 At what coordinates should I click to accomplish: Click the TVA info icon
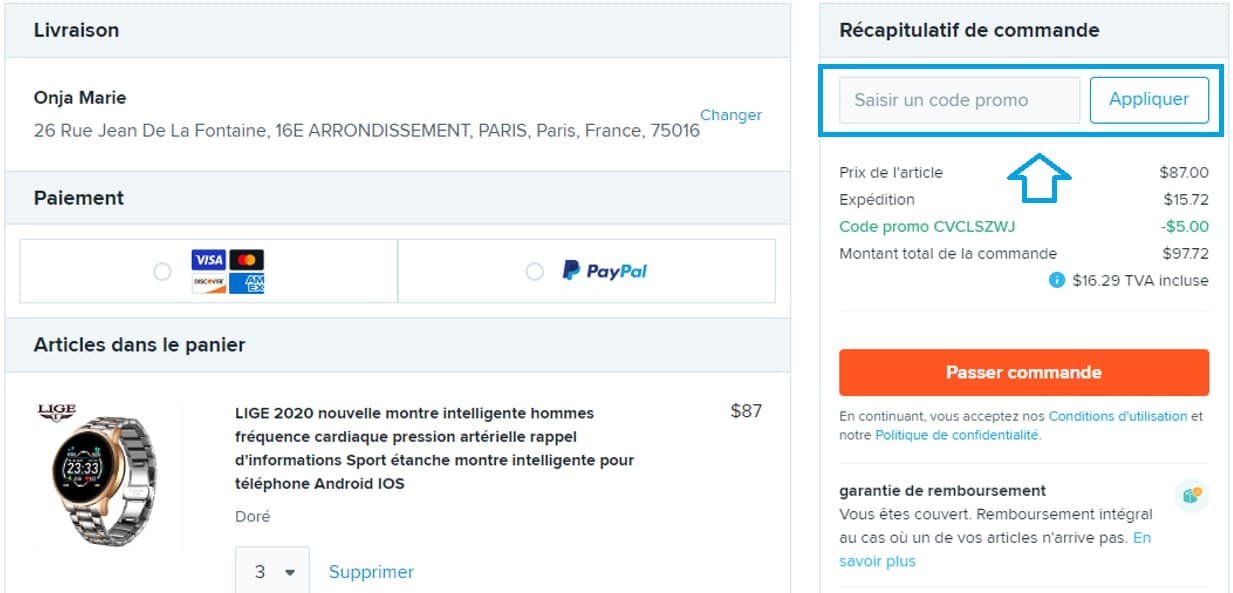point(1057,281)
